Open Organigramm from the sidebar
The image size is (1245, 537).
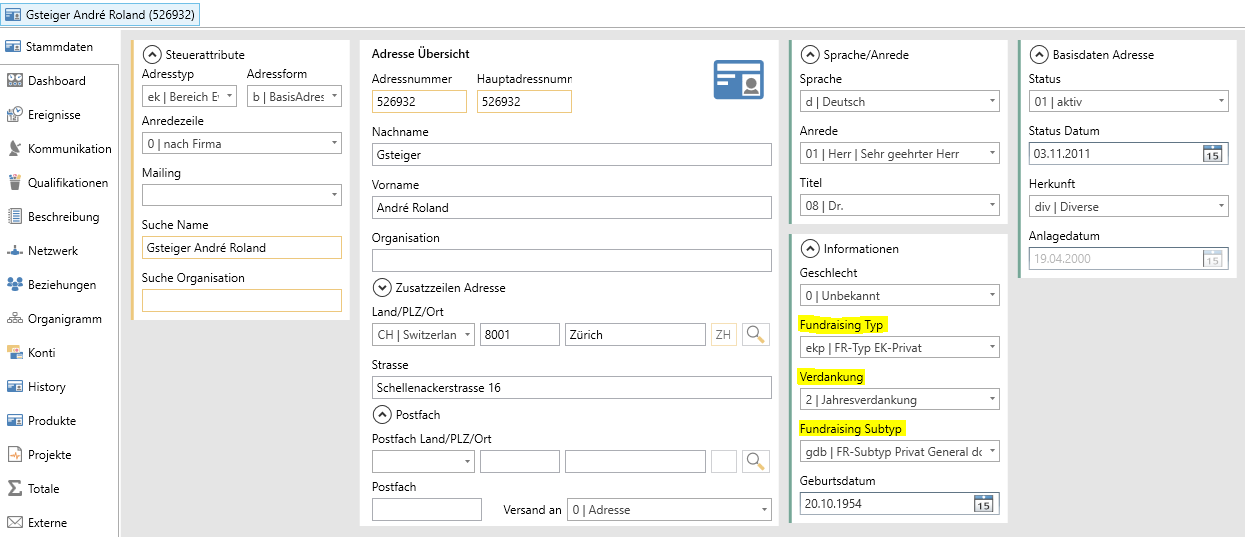[64, 319]
